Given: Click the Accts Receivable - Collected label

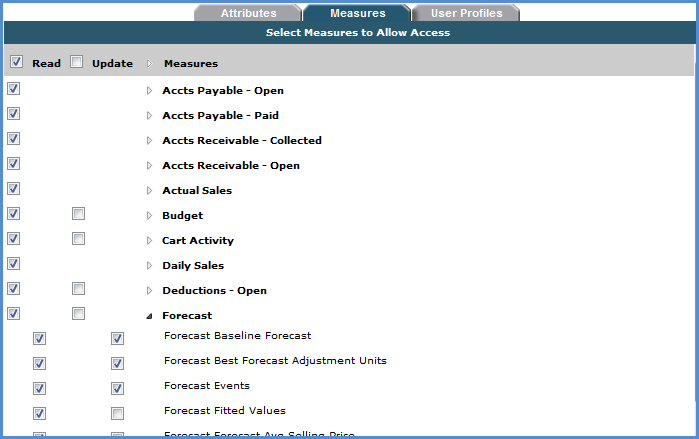Looking at the screenshot, I should pos(241,141).
